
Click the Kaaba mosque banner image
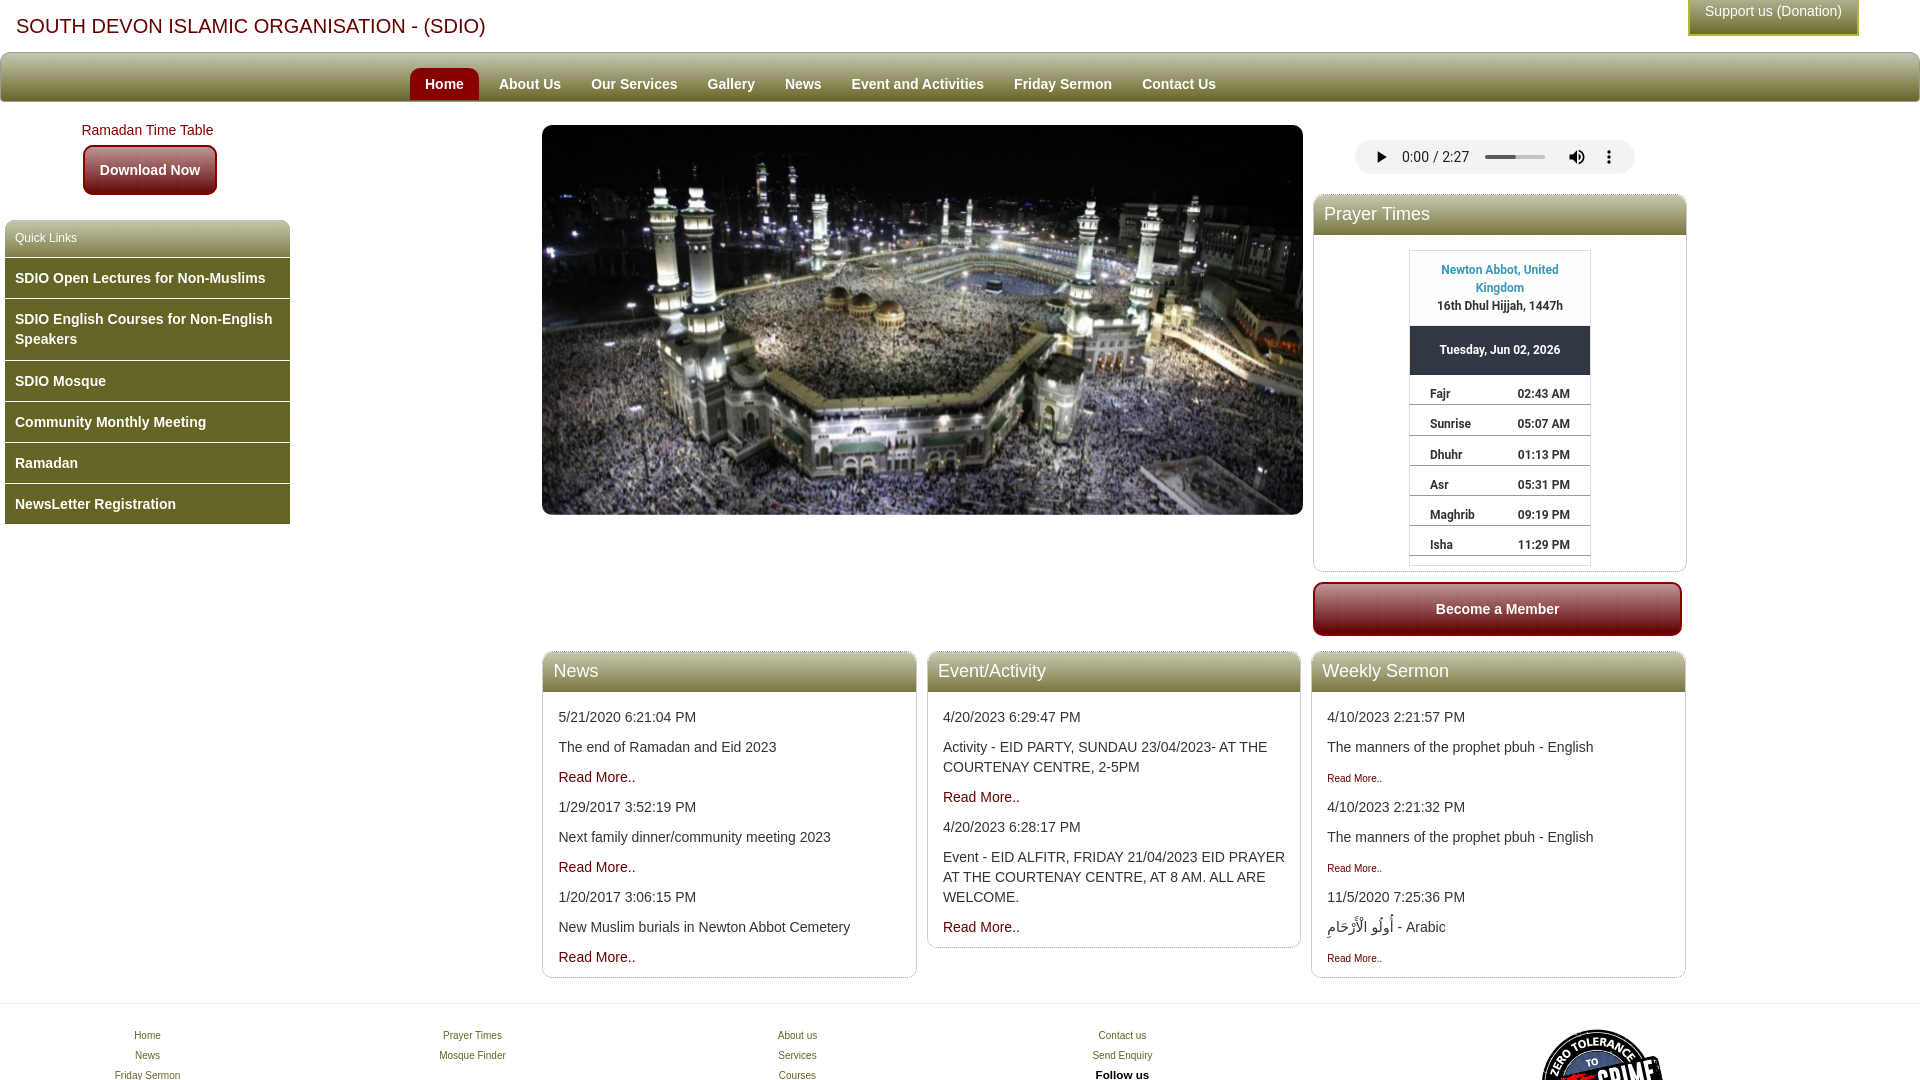[922, 320]
